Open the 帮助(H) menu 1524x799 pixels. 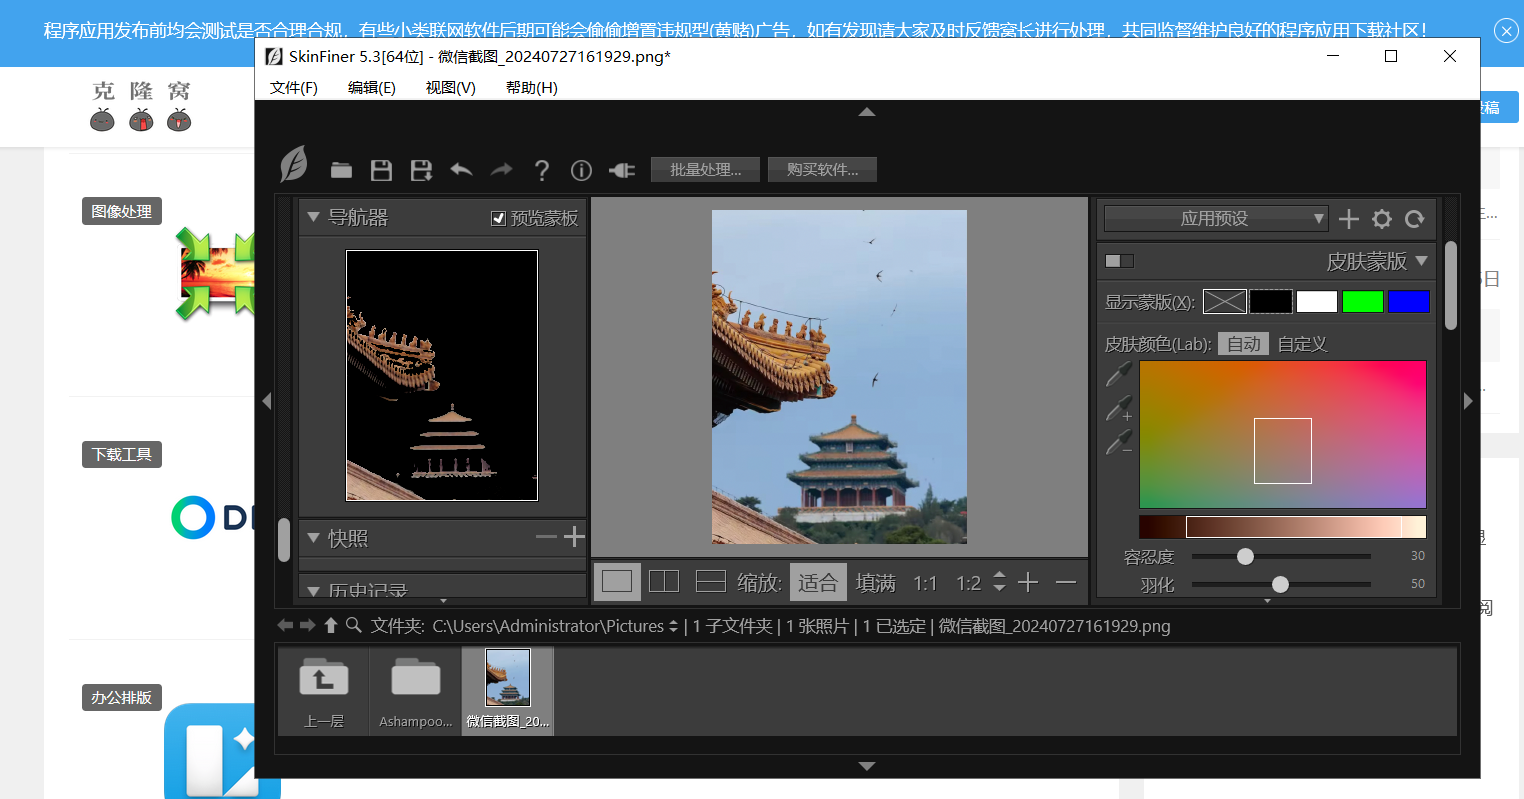click(532, 88)
